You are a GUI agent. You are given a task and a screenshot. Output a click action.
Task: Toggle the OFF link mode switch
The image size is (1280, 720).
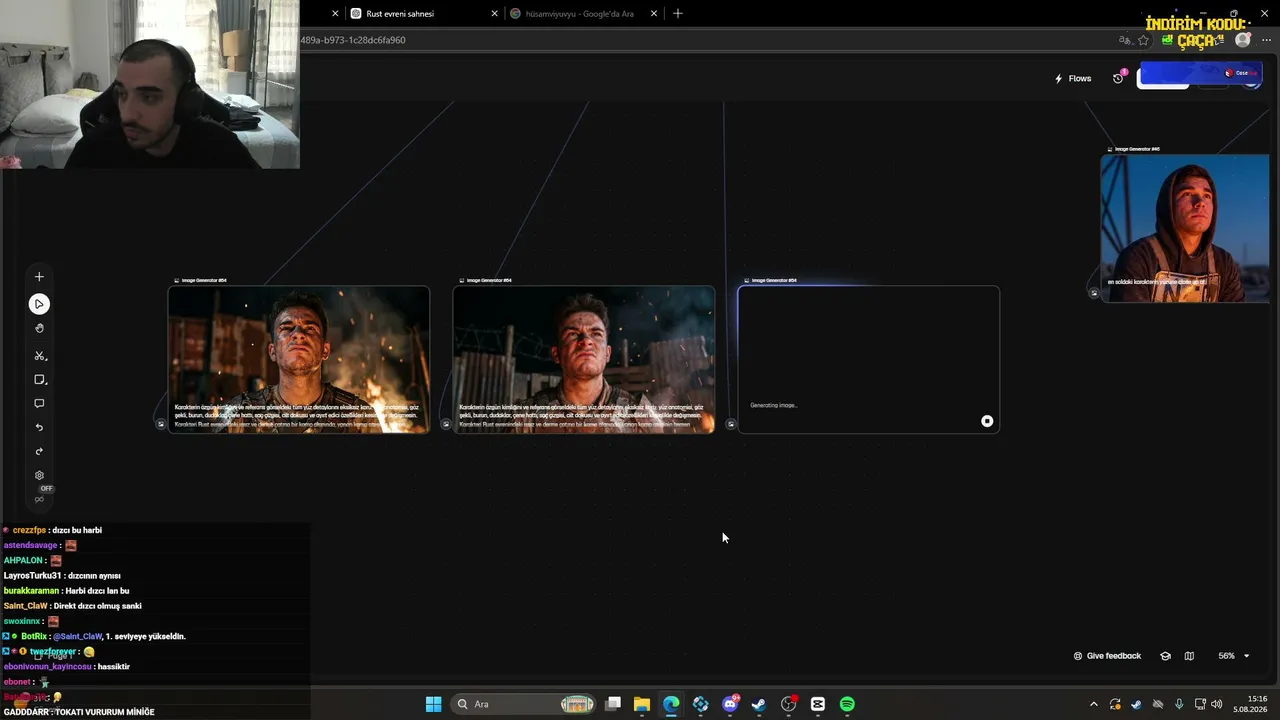41,494
